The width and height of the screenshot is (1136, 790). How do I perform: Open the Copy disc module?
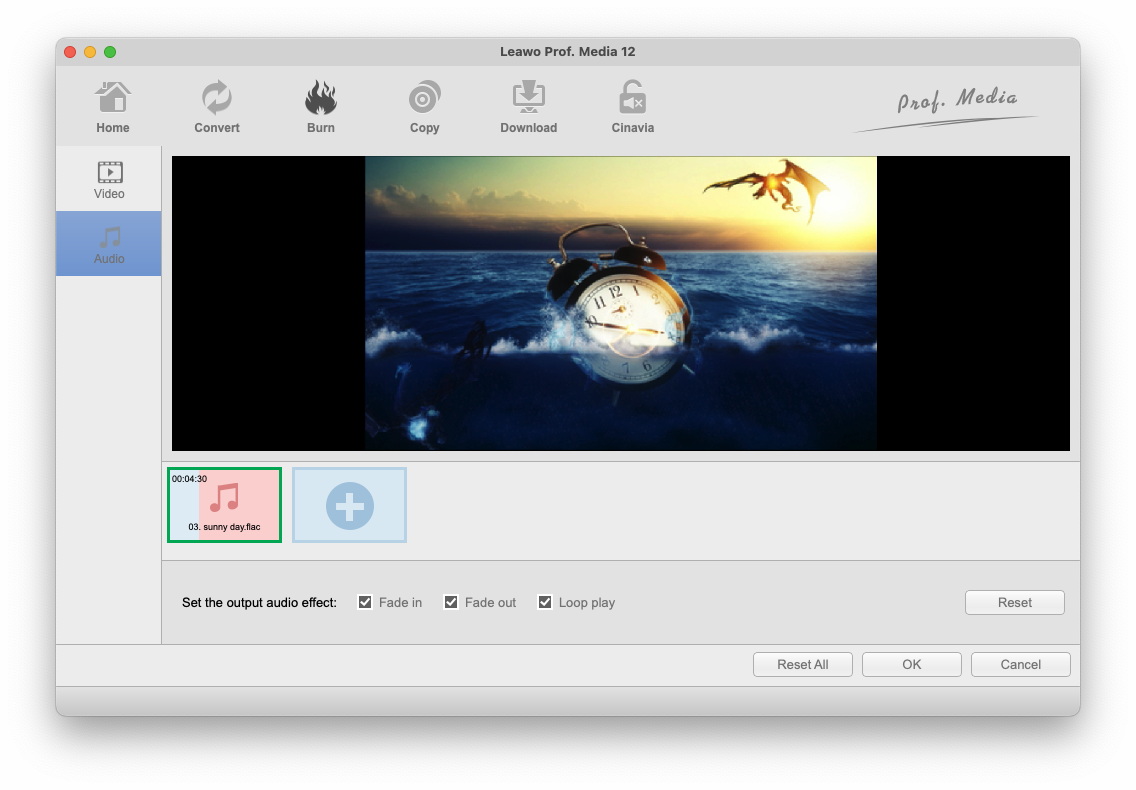point(424,107)
